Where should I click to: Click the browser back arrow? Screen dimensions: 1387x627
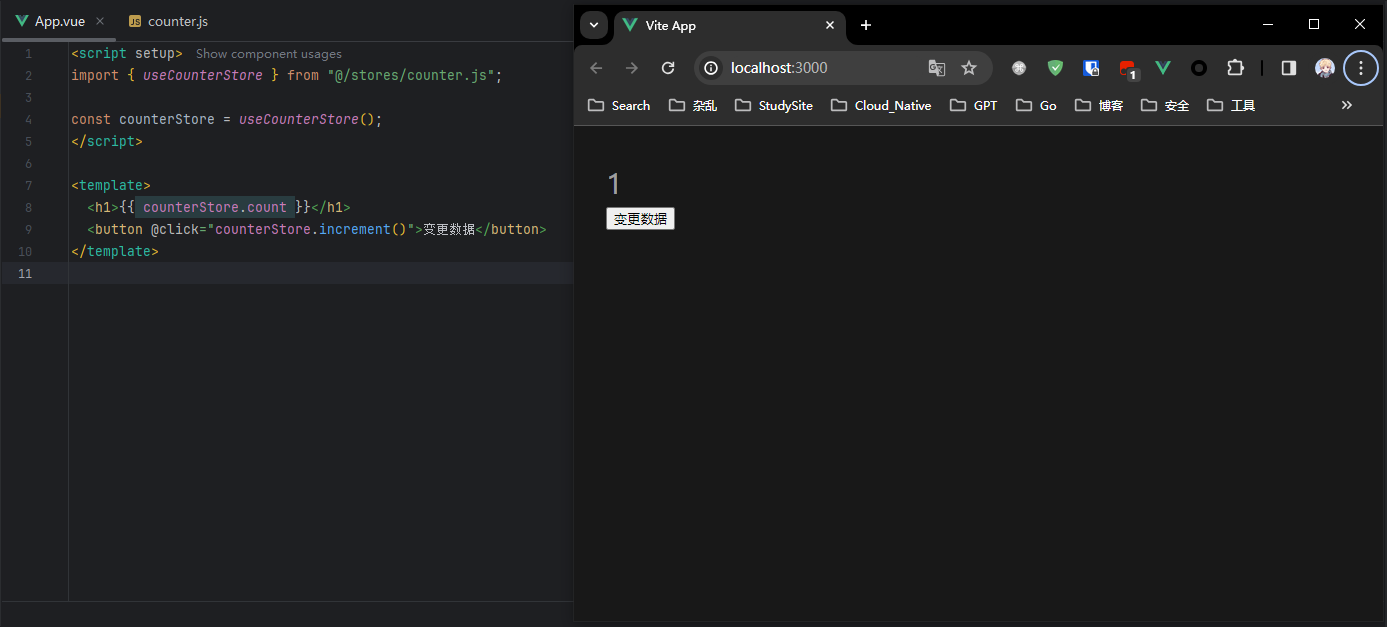click(x=596, y=68)
